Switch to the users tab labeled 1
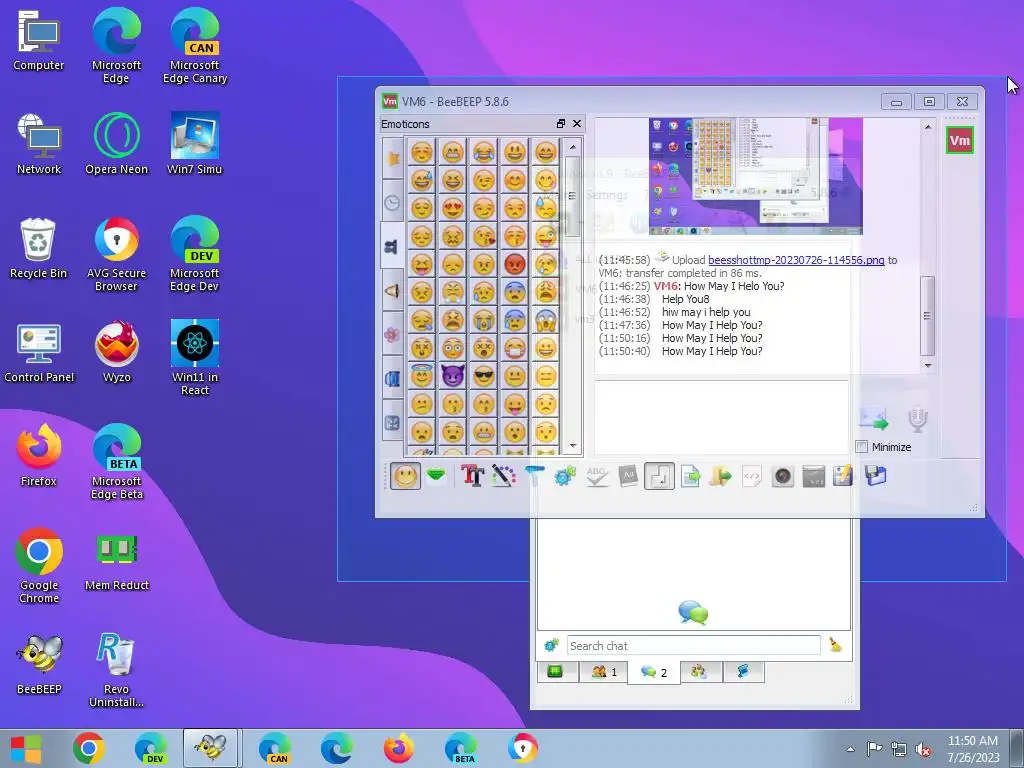This screenshot has width=1024, height=768. (x=603, y=671)
